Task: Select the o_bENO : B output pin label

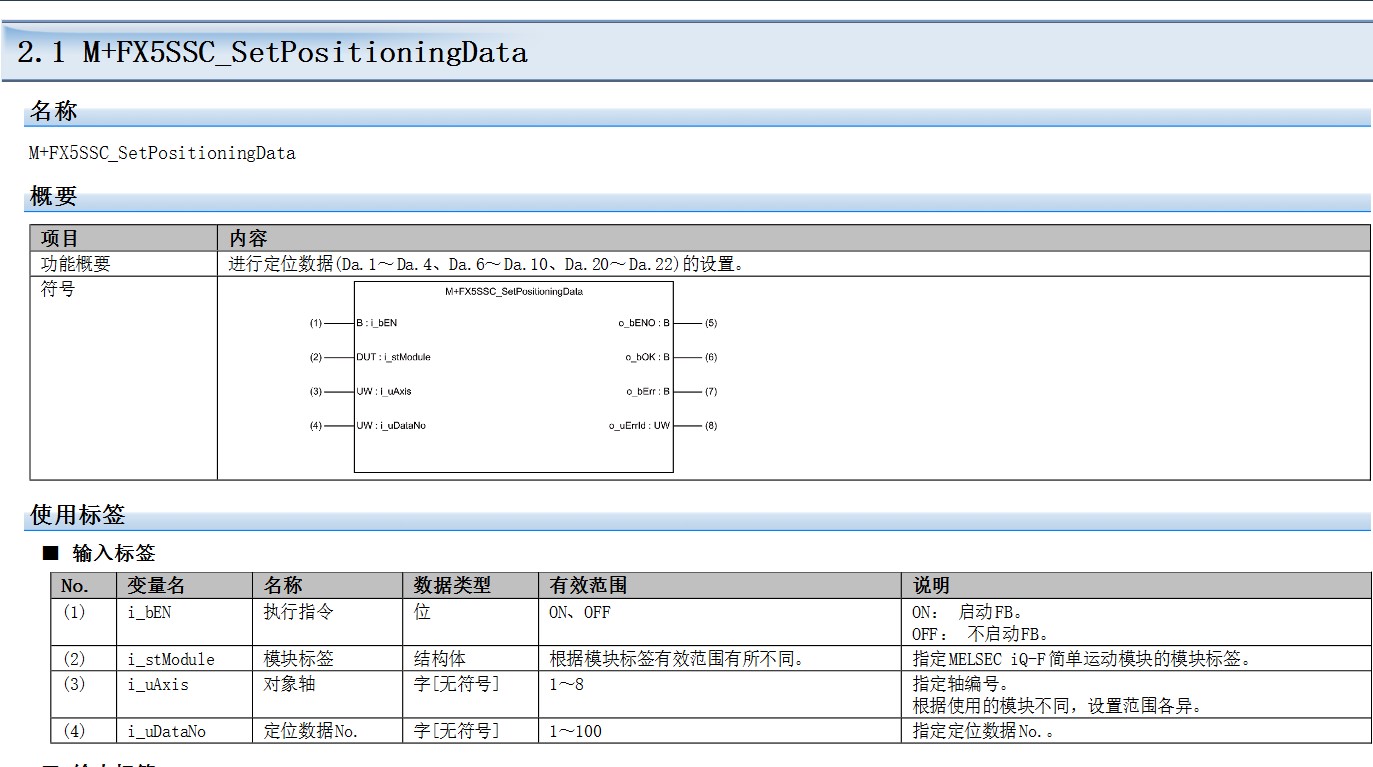Action: pos(644,323)
